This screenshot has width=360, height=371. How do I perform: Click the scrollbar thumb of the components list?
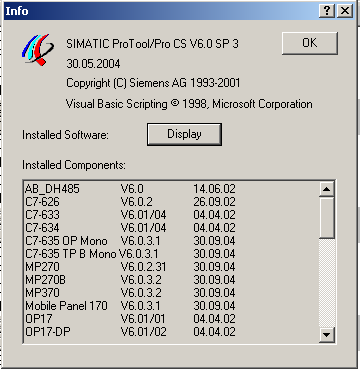coord(327,217)
